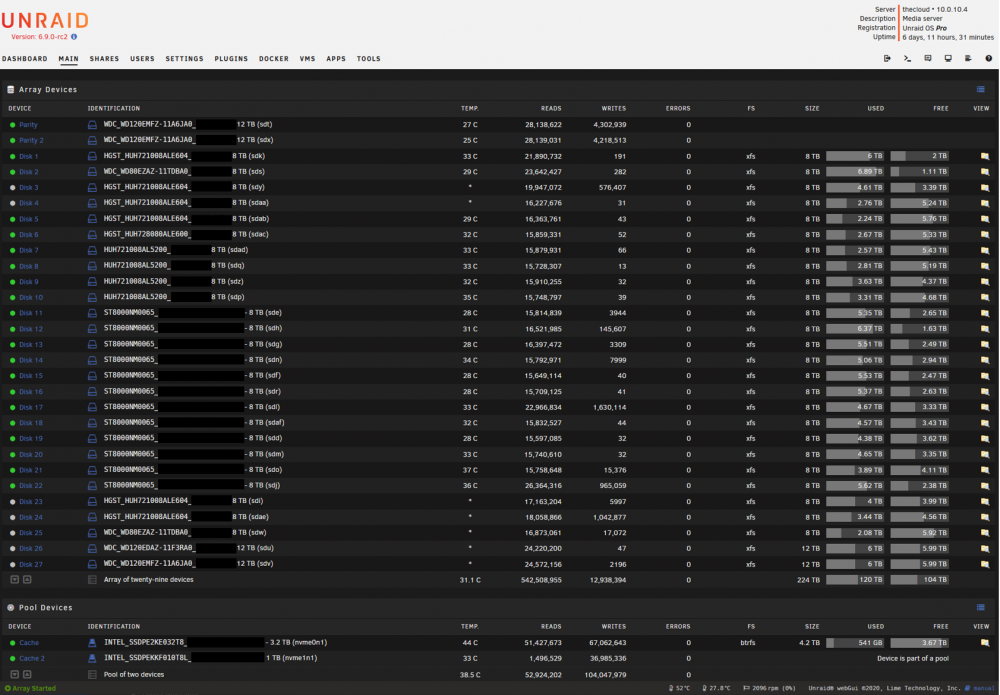This screenshot has height=695, width=1000.
Task: Toggle the Array Devices view mode list icon
Action: (981, 89)
